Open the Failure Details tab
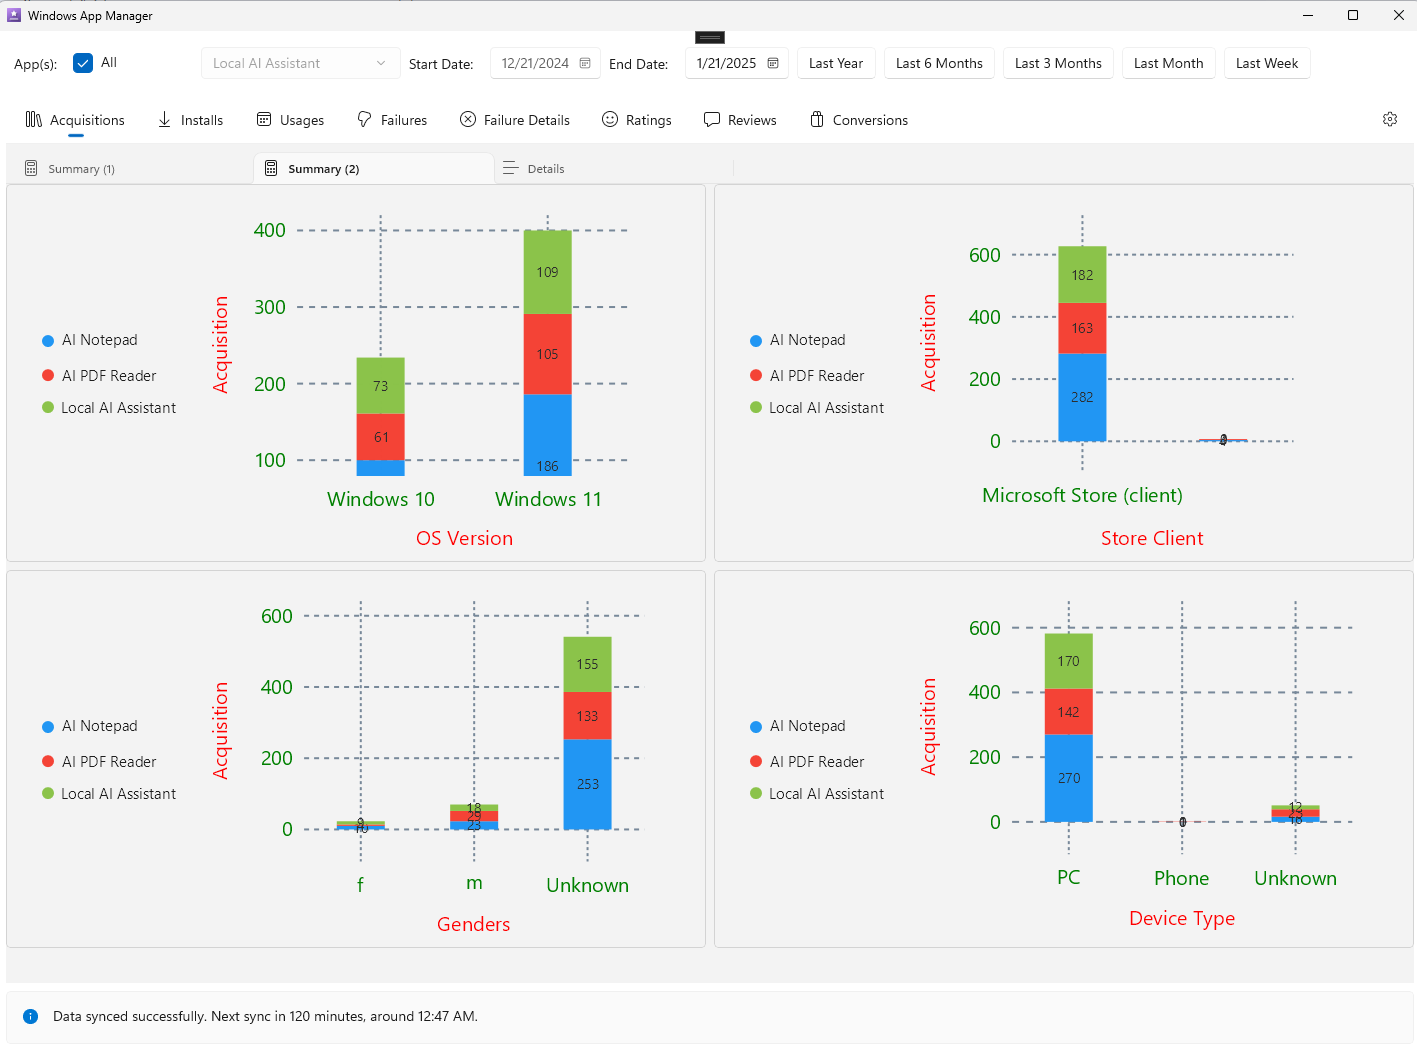The height and width of the screenshot is (1053, 1417). coord(515,120)
